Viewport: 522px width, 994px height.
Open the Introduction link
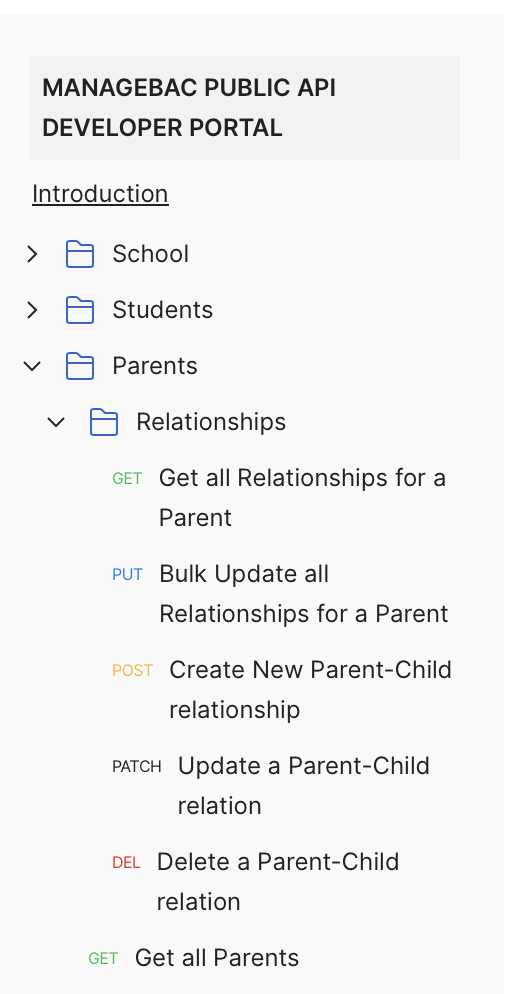tap(100, 194)
